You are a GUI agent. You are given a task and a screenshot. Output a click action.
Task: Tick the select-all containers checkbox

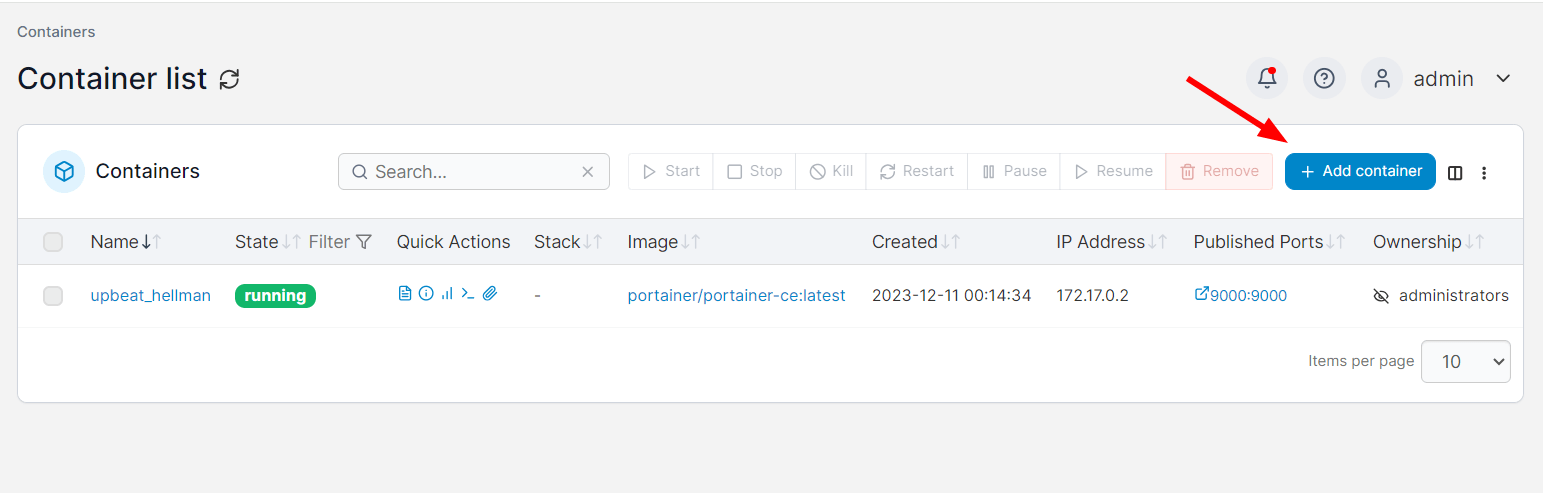pyautogui.click(x=53, y=242)
